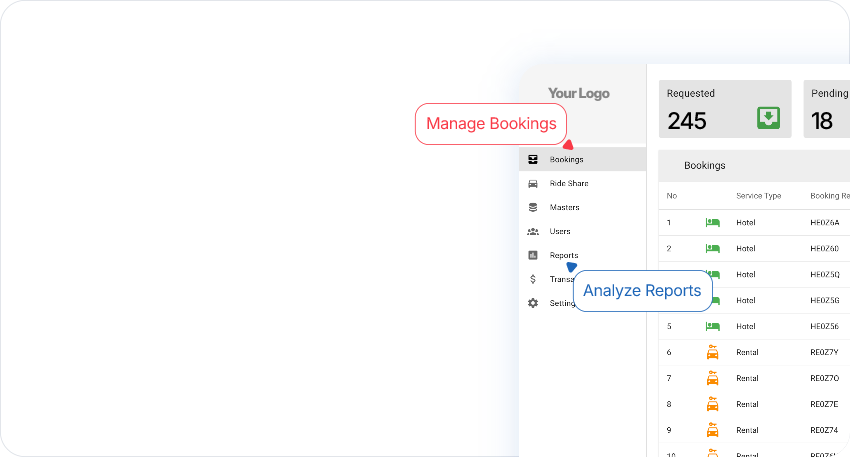Viewport: 850px width, 457px height.
Task: Click the Settings gear icon
Action: tap(533, 303)
